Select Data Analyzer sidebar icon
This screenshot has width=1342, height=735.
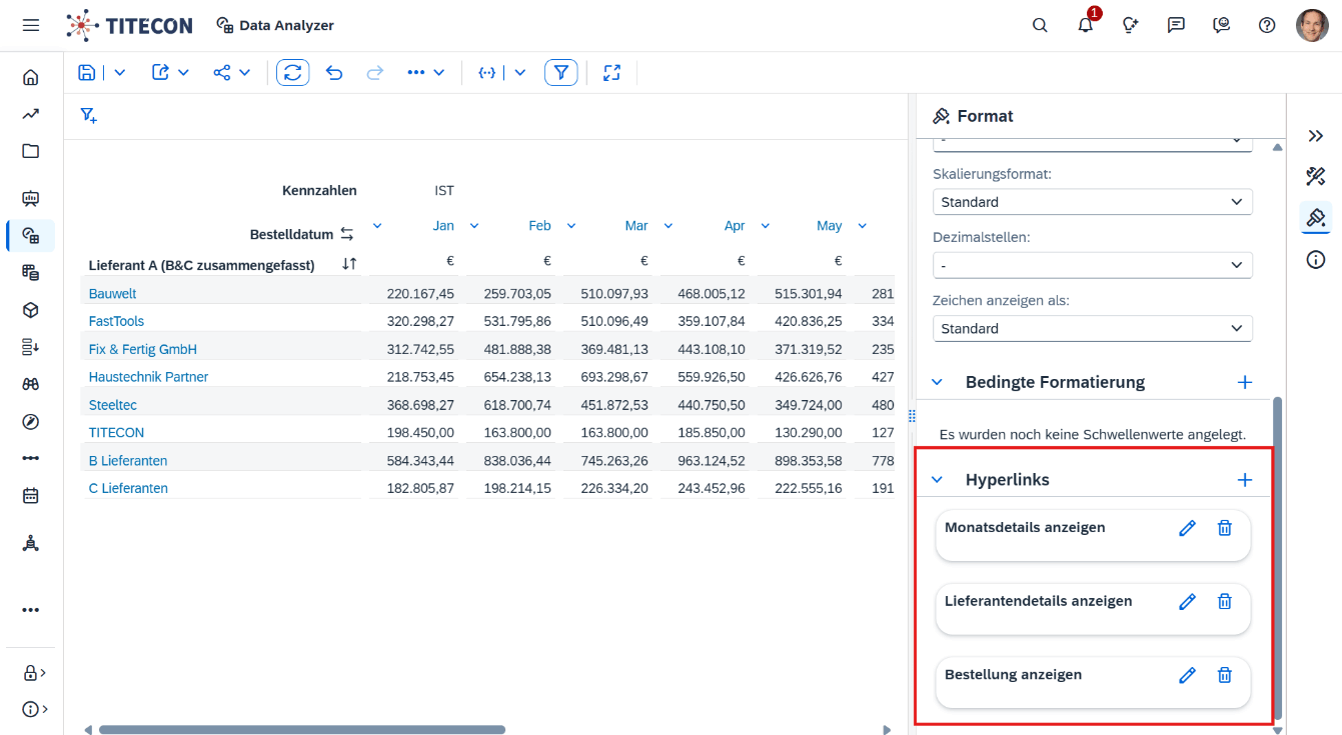coord(31,236)
